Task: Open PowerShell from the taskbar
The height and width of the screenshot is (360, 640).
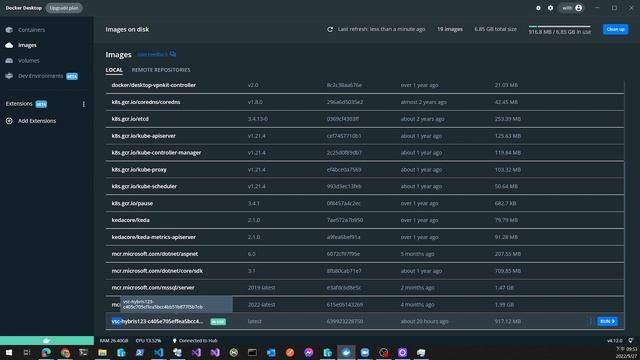Action: click(140, 352)
